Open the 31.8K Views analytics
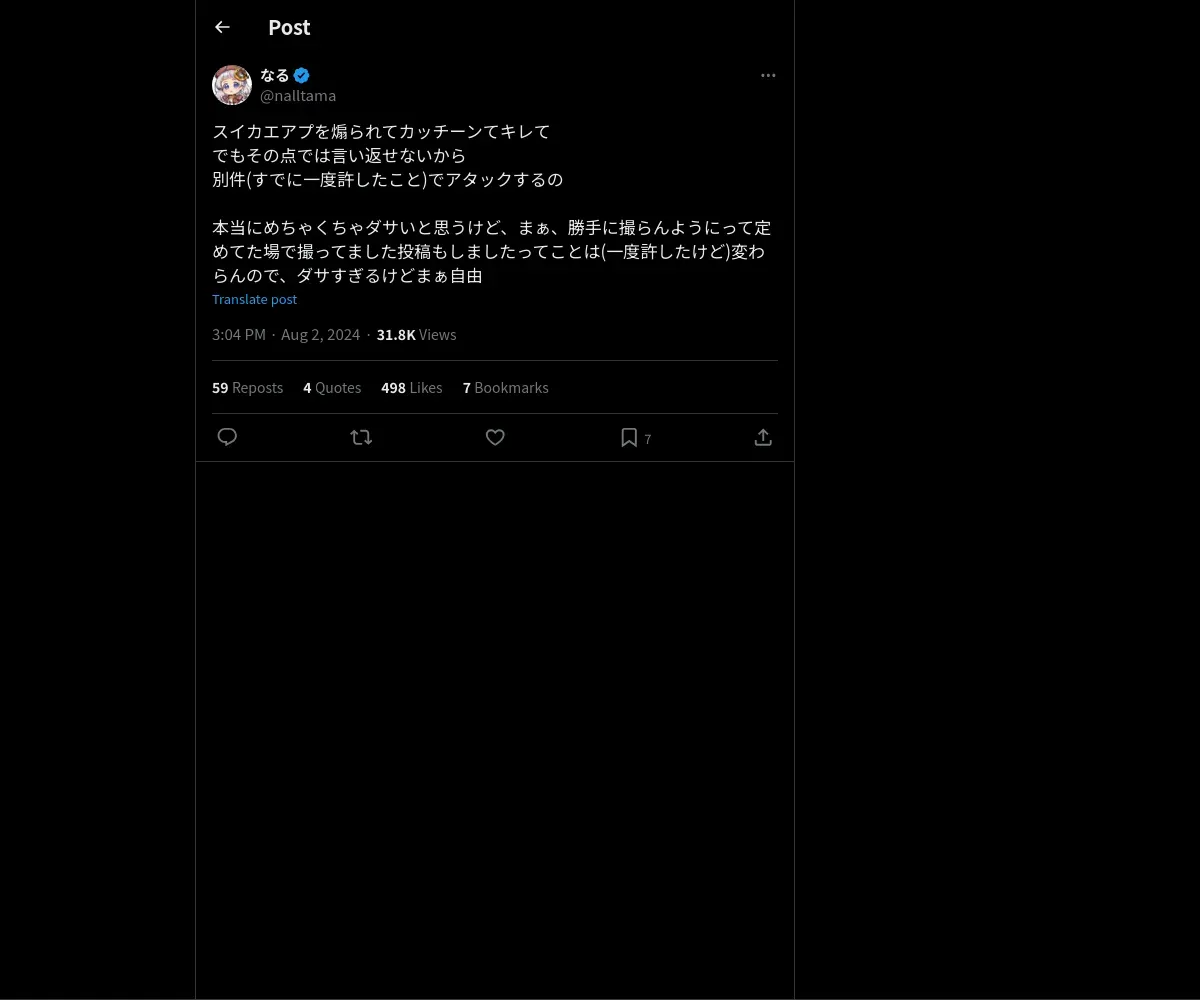1200x1000 pixels. [416, 334]
